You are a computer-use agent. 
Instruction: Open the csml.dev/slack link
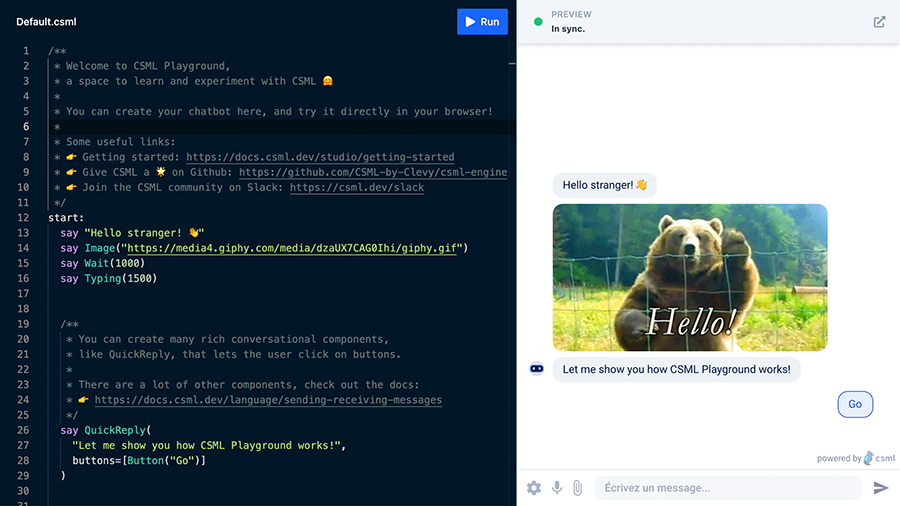point(356,188)
